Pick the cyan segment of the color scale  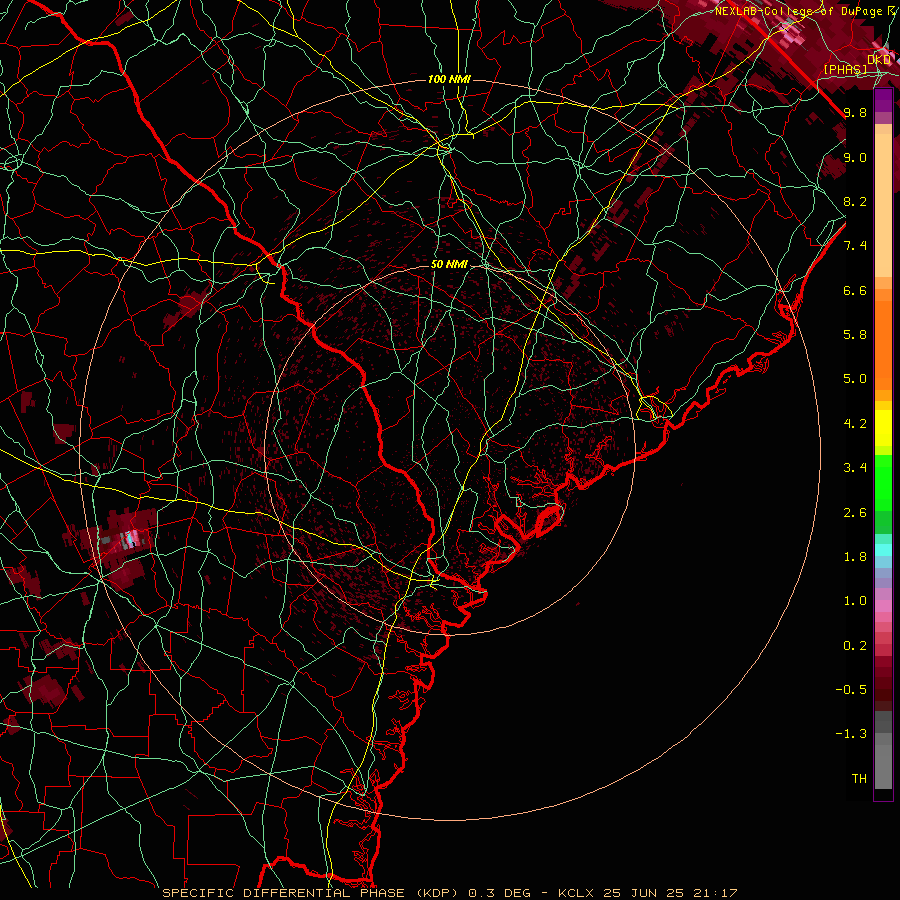[x=883, y=550]
